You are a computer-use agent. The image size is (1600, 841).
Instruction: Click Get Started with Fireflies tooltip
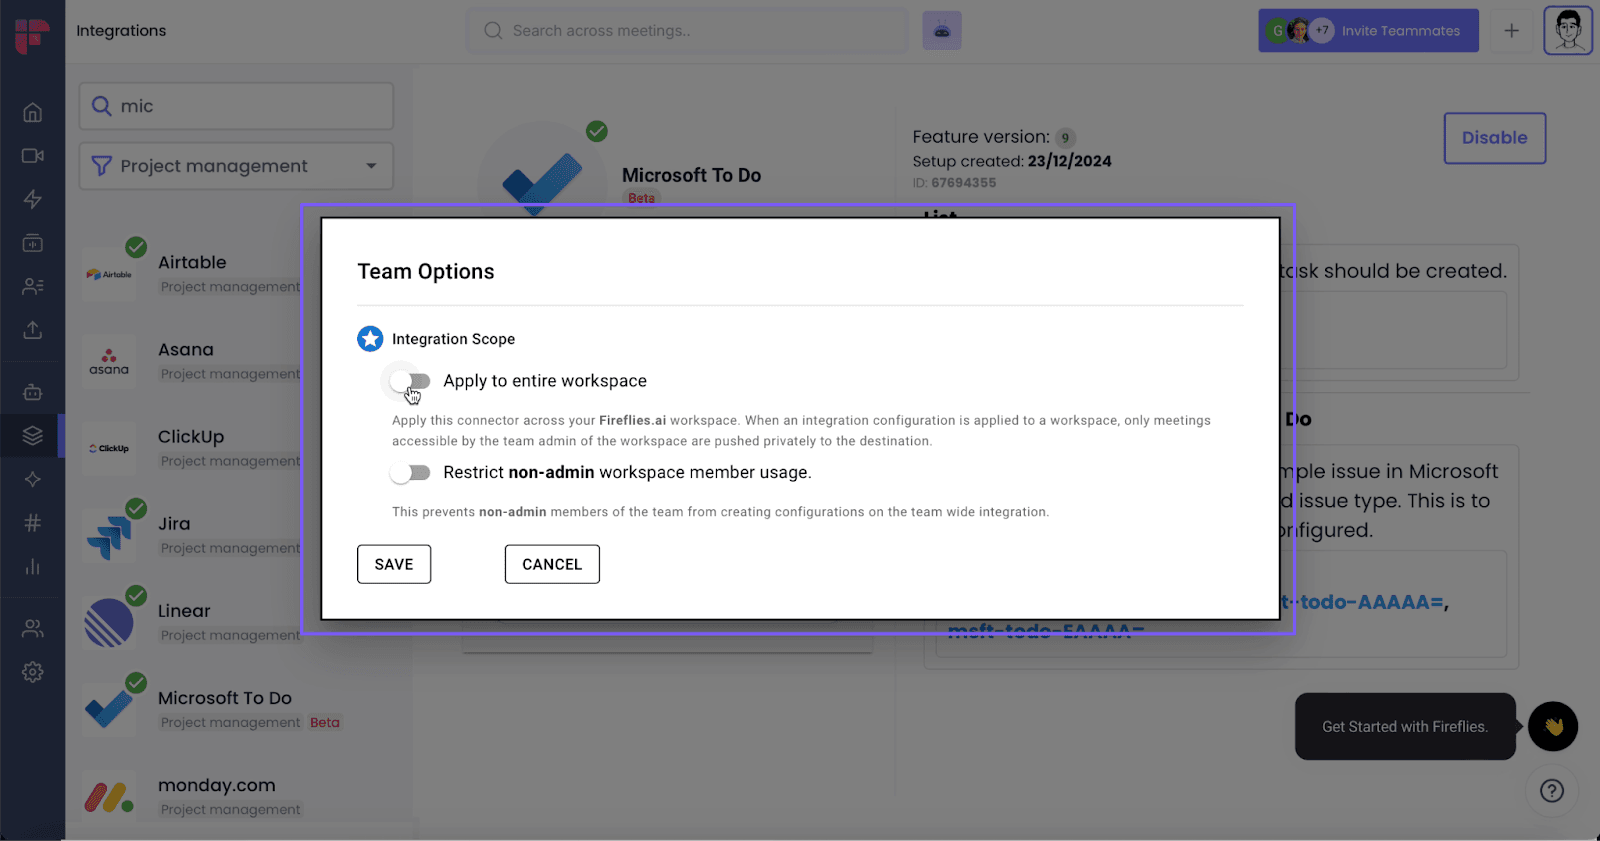(1405, 727)
